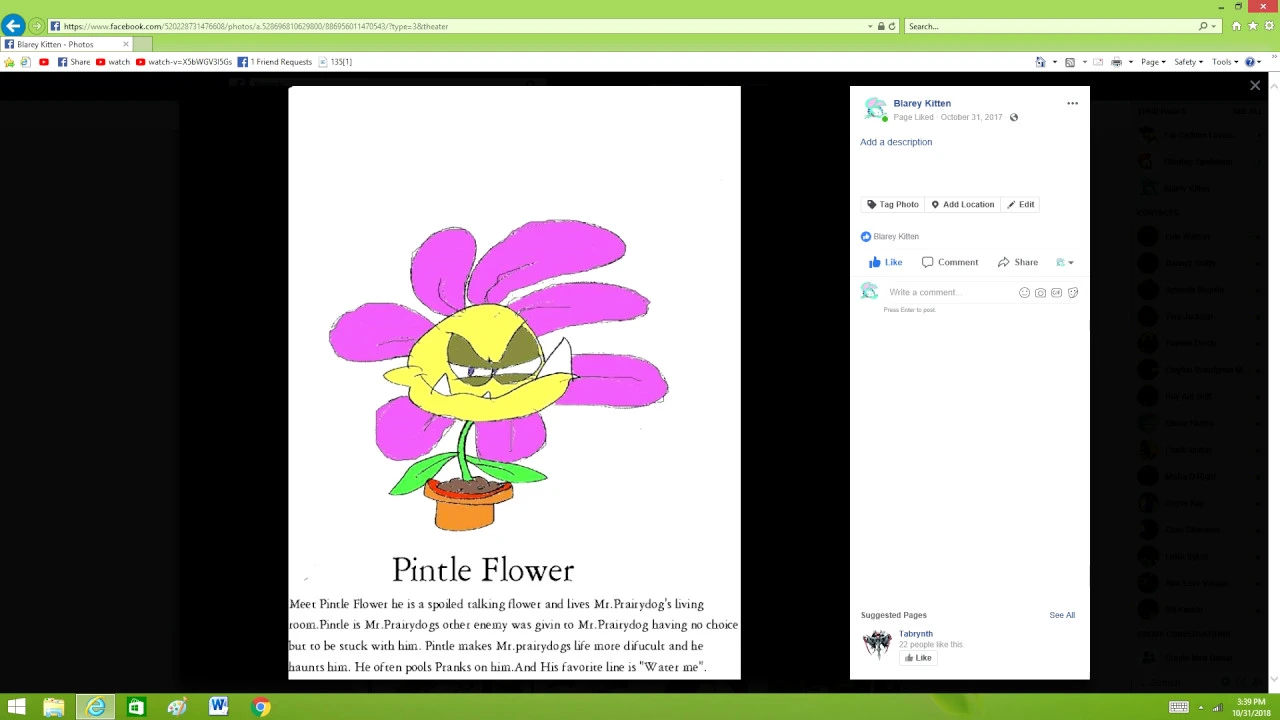
Task: Open Microsoft Word from the taskbar
Action: (218, 707)
